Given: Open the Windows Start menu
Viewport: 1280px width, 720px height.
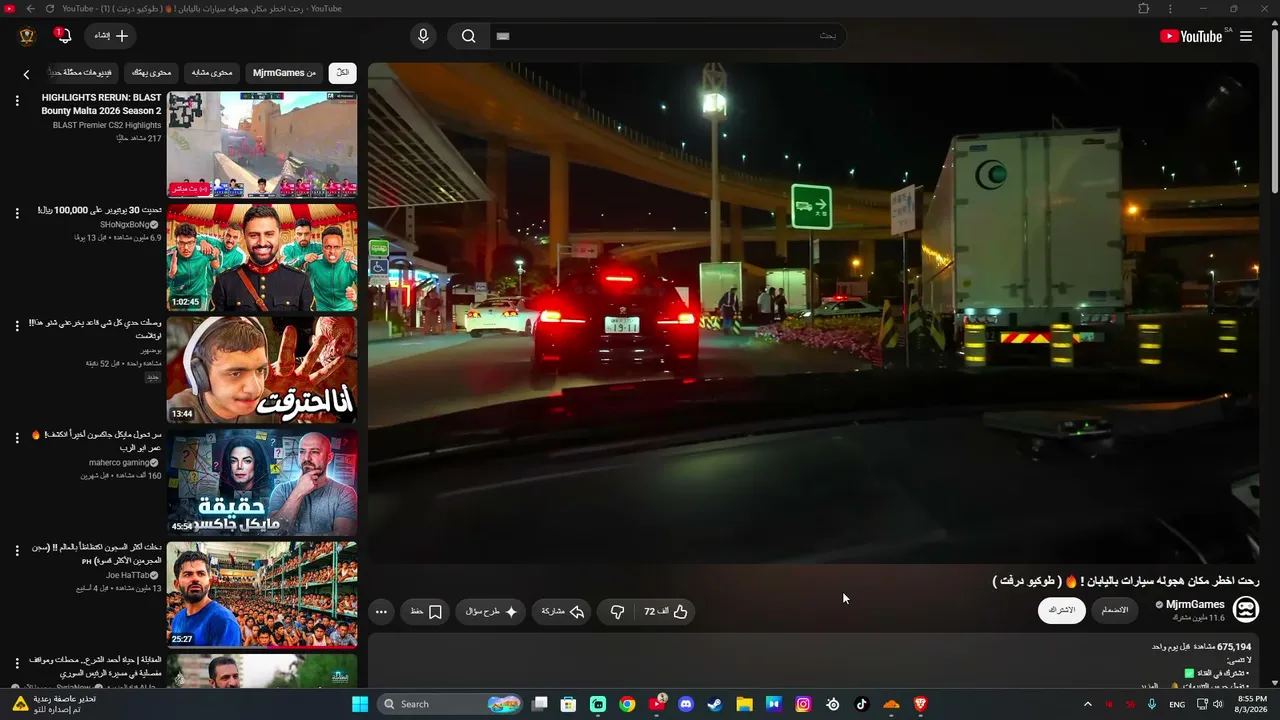Looking at the screenshot, I should pos(359,704).
